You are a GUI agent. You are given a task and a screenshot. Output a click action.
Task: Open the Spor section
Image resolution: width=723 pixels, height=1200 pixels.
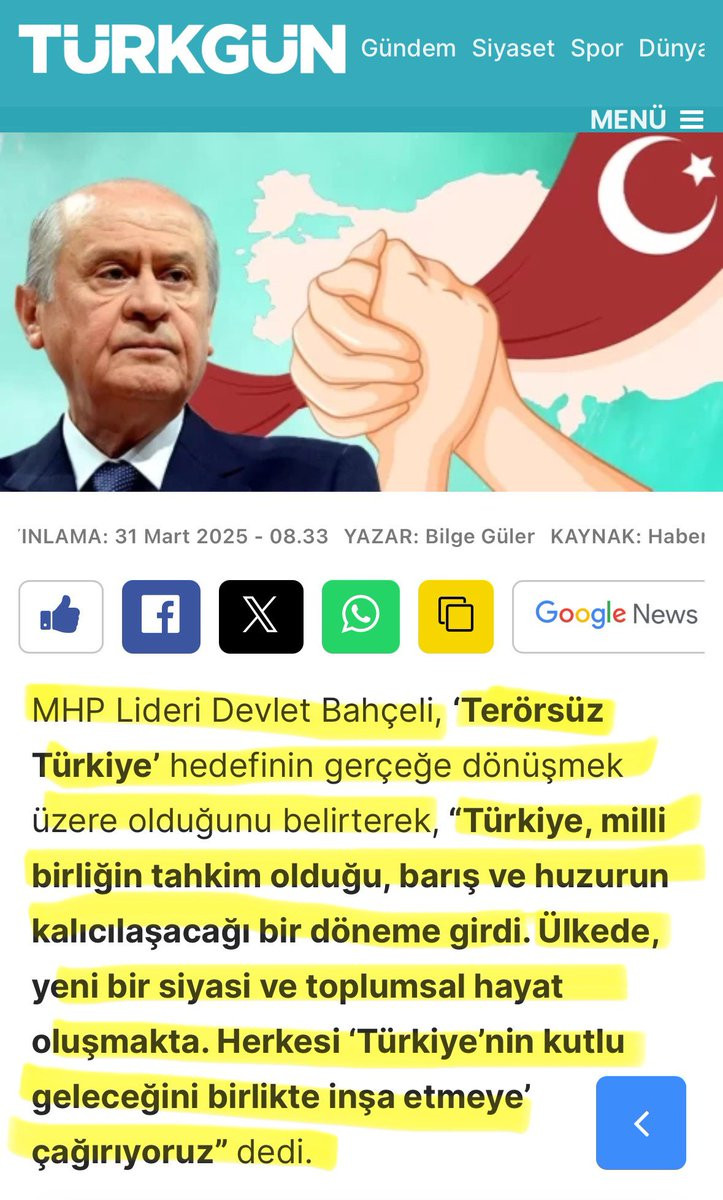pyautogui.click(x=597, y=48)
